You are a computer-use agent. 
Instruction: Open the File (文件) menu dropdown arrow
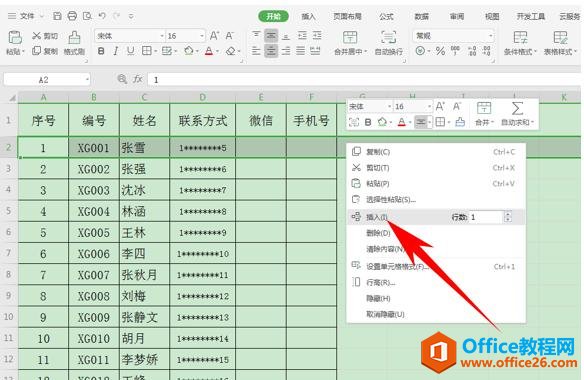[41, 16]
